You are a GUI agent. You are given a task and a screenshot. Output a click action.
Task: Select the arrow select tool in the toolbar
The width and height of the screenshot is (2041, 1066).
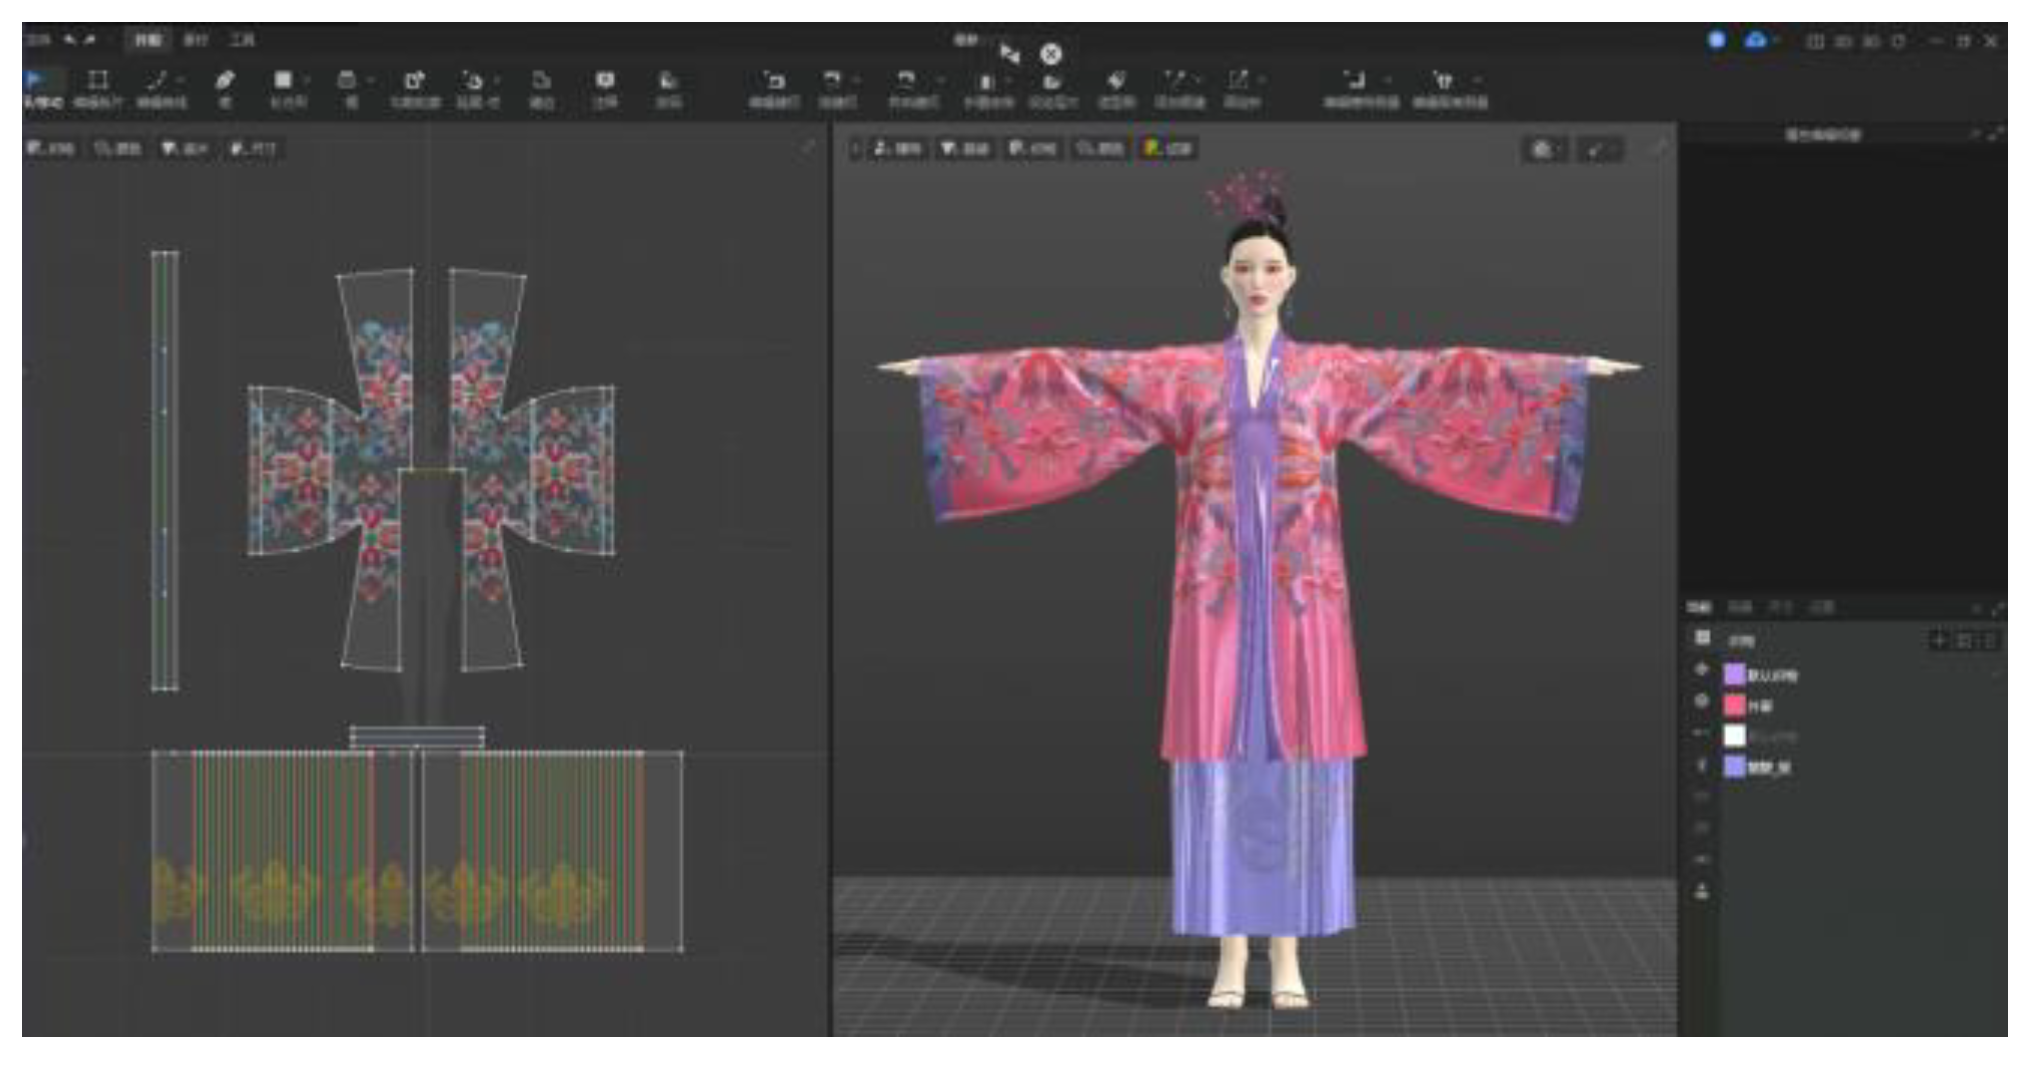pyautogui.click(x=36, y=80)
